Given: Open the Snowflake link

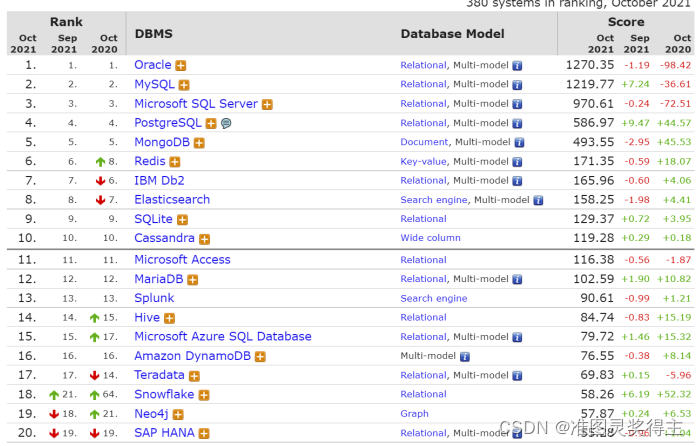Looking at the screenshot, I should point(164,394).
